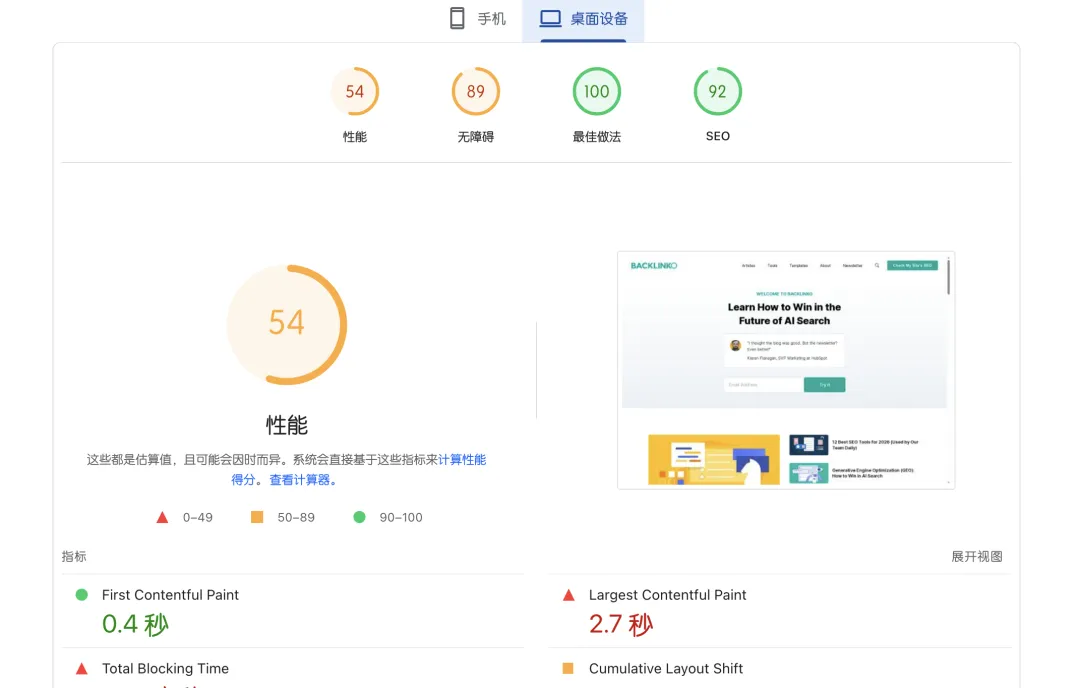The height and width of the screenshot is (688, 1080).
Task: Click the 无障碍 label under score 89
Action: click(475, 136)
